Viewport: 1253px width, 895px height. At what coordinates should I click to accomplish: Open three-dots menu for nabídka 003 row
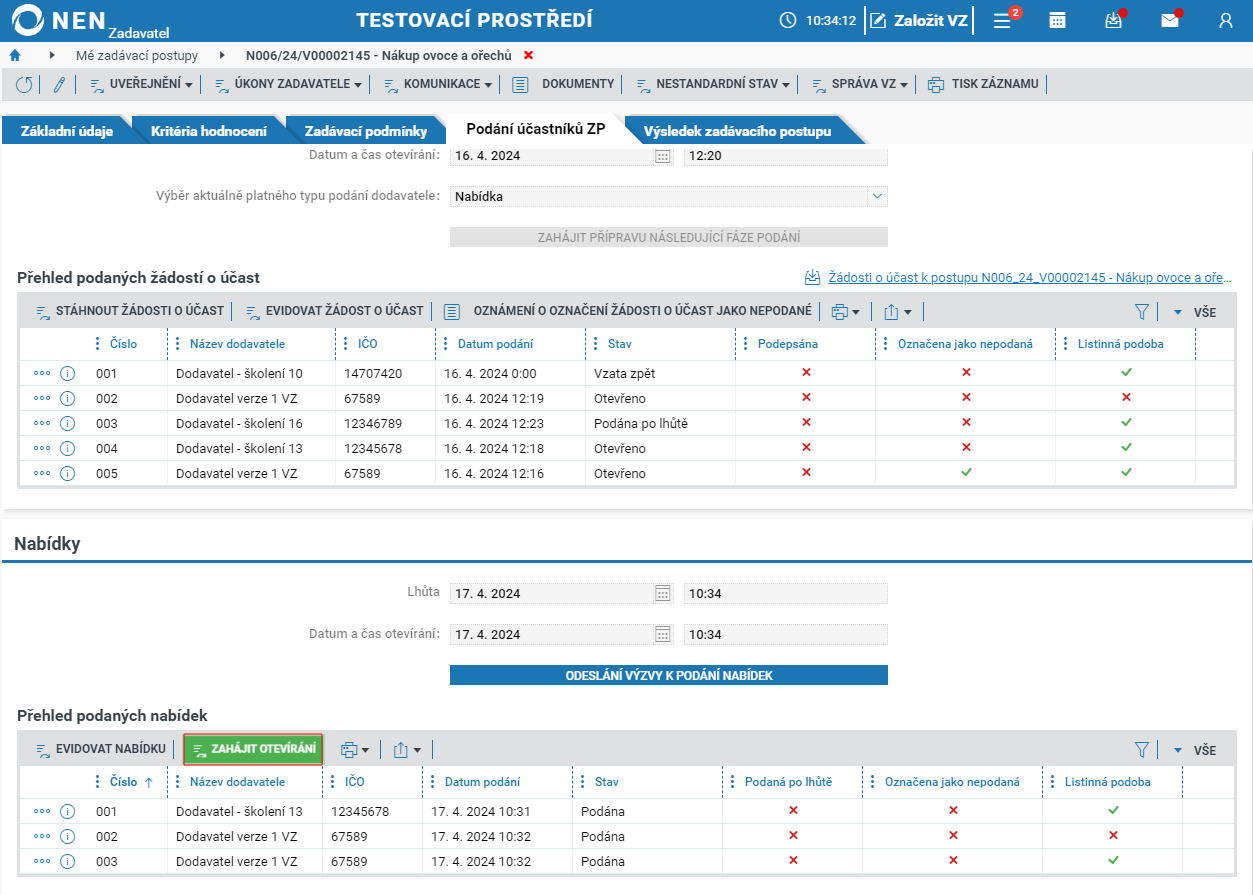point(42,861)
